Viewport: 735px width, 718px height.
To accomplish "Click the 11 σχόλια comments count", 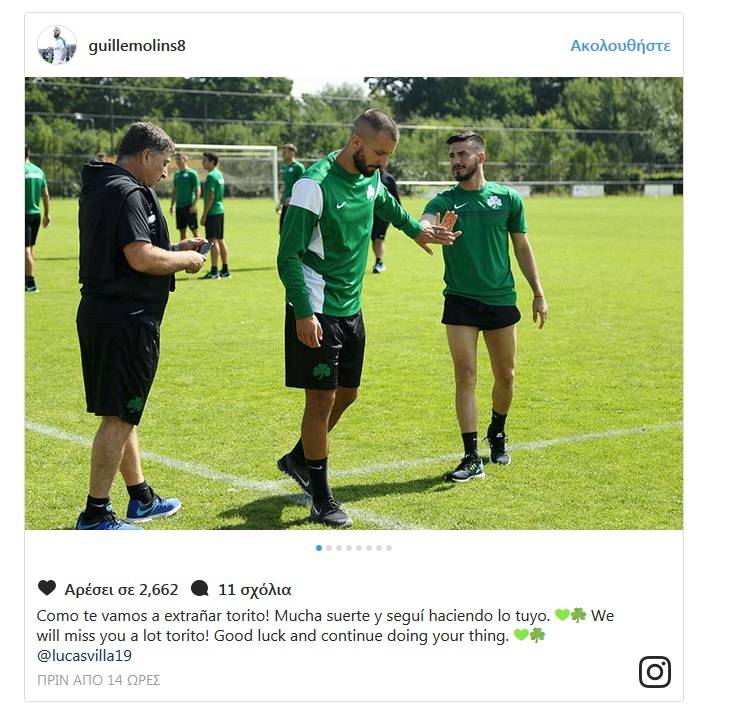I will [x=255, y=590].
